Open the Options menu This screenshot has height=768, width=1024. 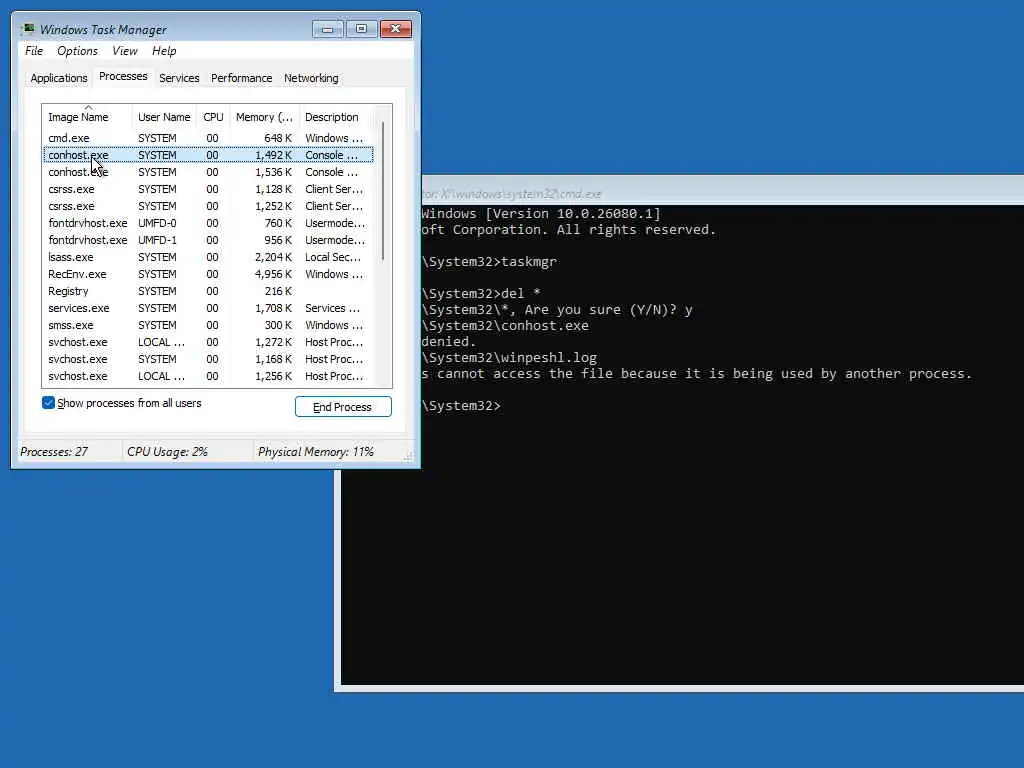77,51
